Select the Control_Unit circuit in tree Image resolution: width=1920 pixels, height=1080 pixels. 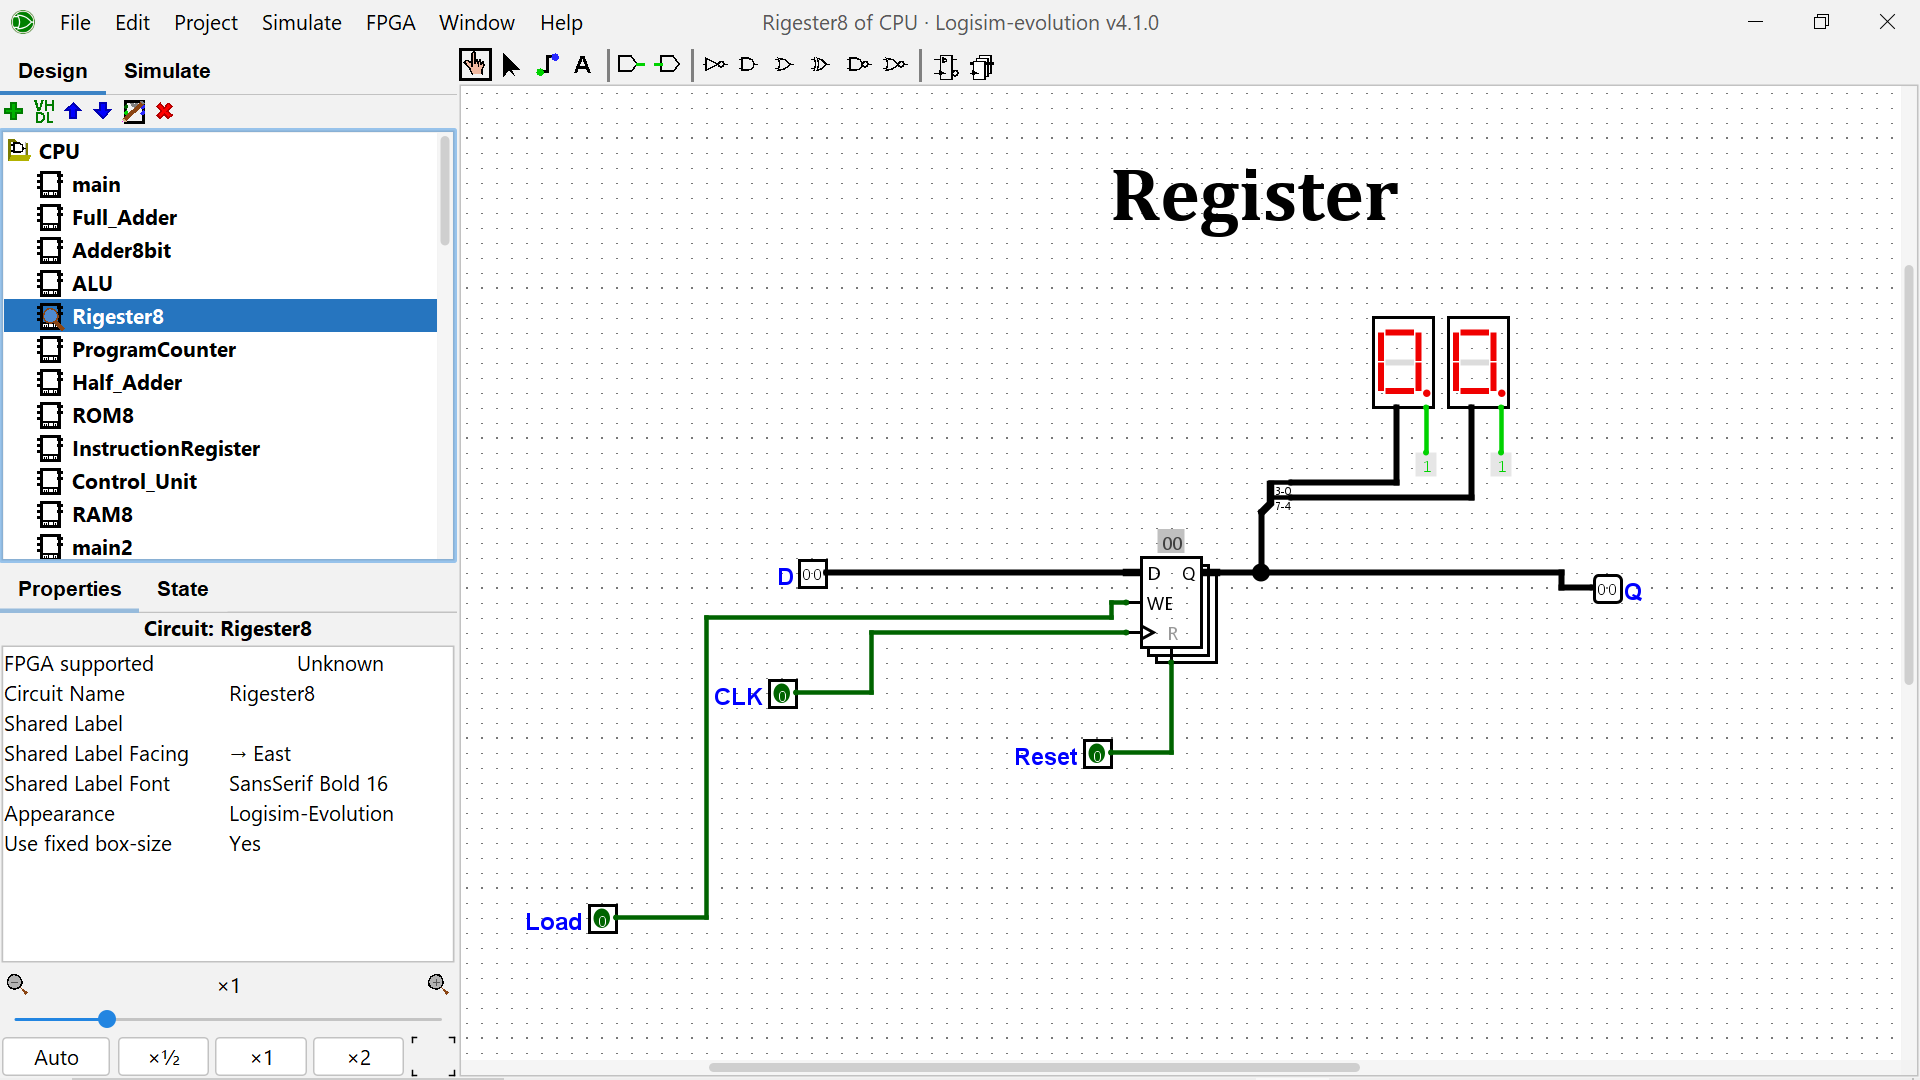coord(134,482)
